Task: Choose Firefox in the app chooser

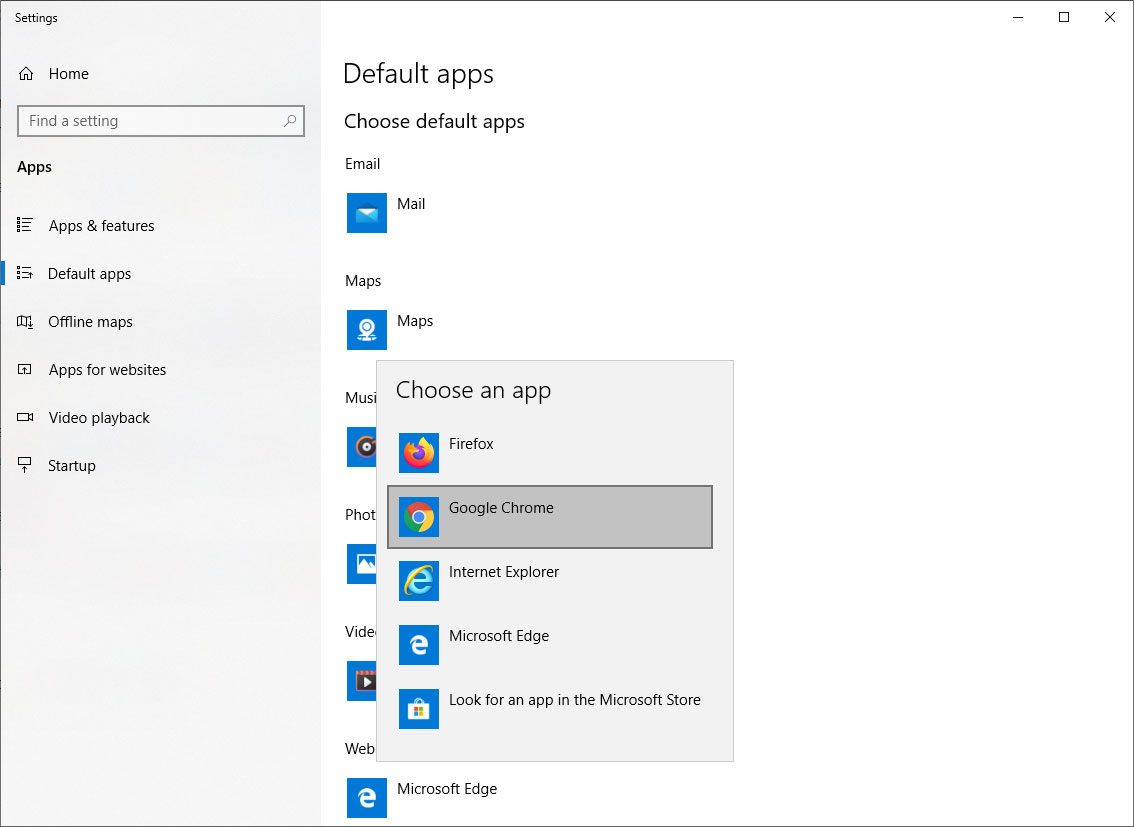Action: (550, 453)
